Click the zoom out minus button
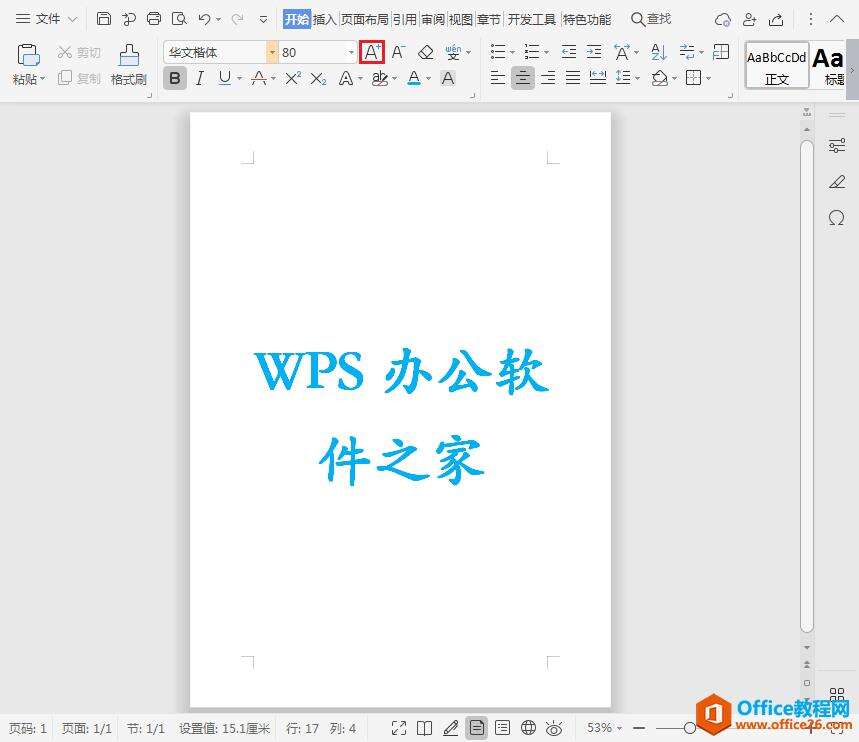 tap(639, 728)
